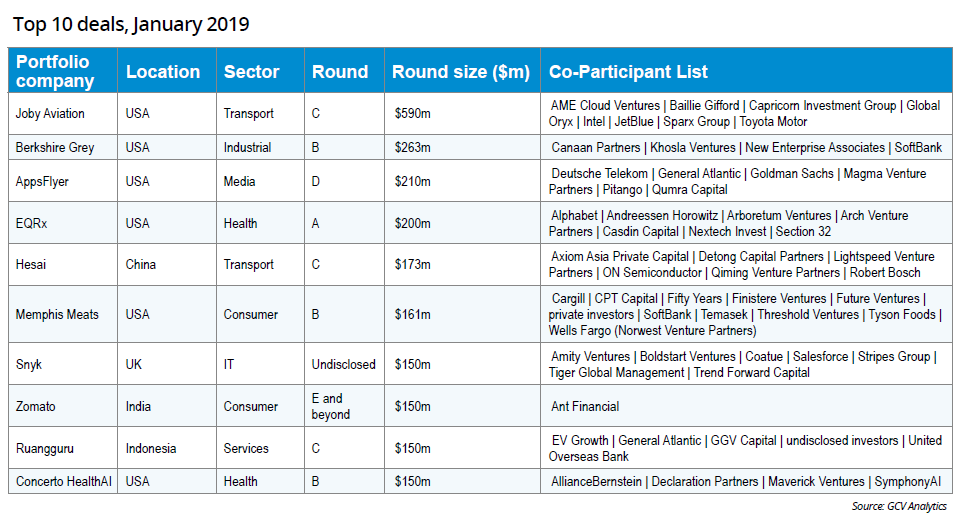Select the Berkshire Grey row name

[55, 148]
